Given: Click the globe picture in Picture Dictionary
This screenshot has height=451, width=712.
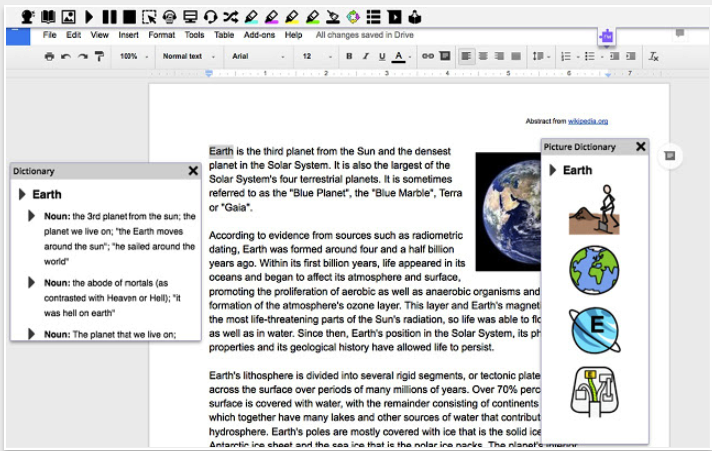Looking at the screenshot, I should pos(594,270).
